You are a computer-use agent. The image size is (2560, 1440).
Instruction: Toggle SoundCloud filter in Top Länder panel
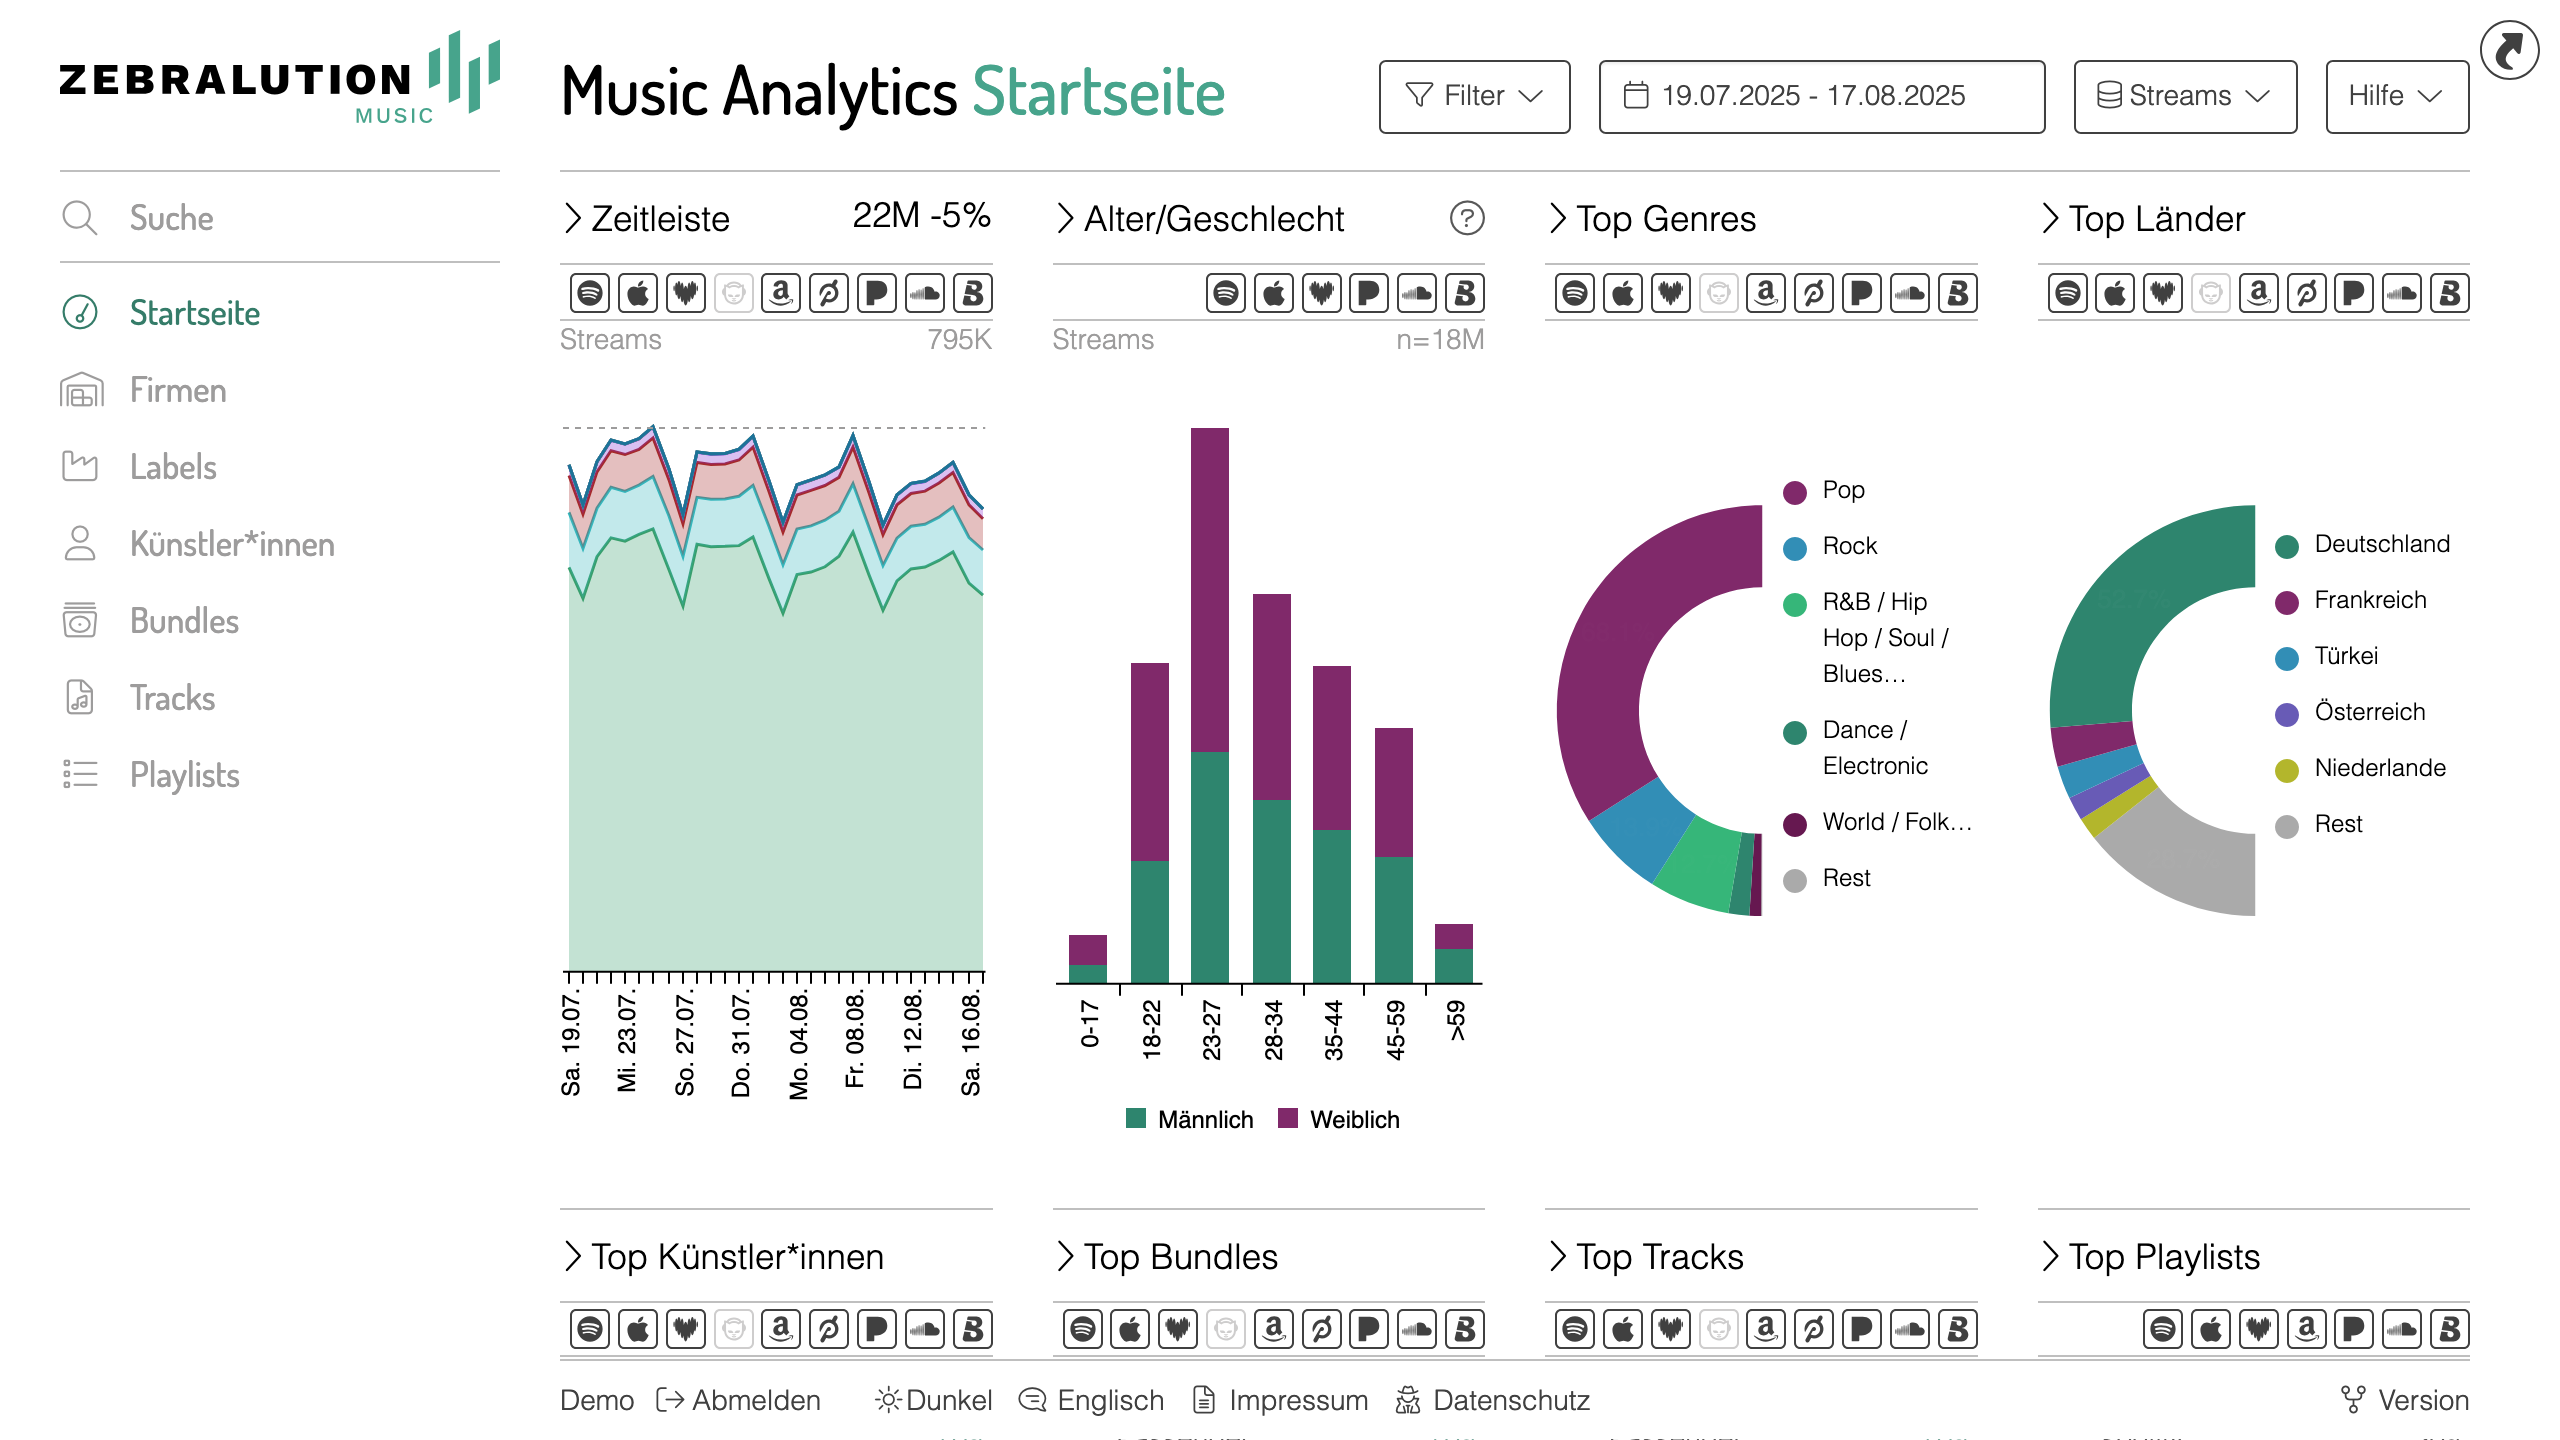2402,293
